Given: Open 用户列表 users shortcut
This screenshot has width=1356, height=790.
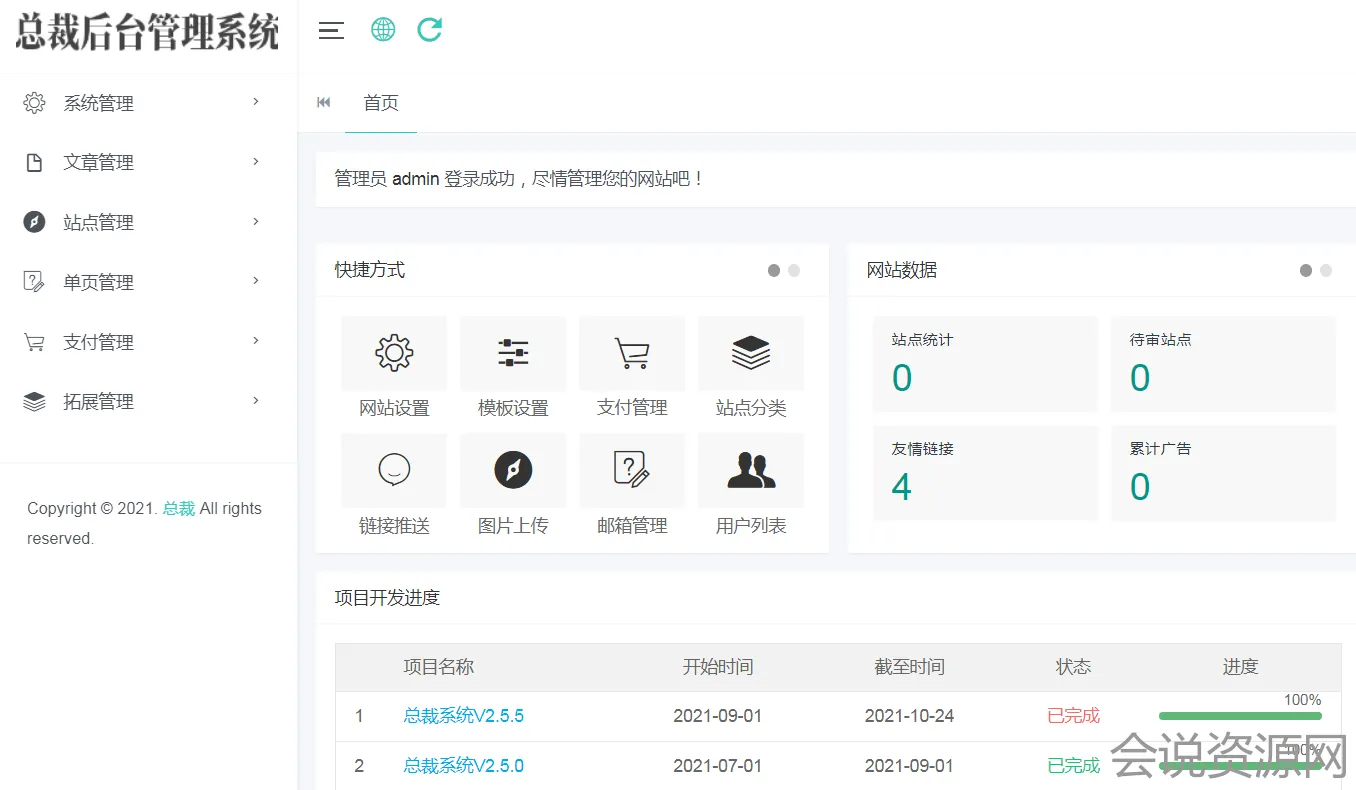Looking at the screenshot, I should click(751, 471).
